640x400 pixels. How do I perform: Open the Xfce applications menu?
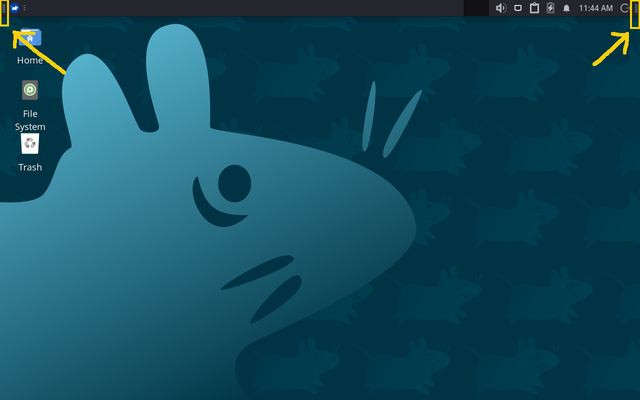tap(15, 8)
